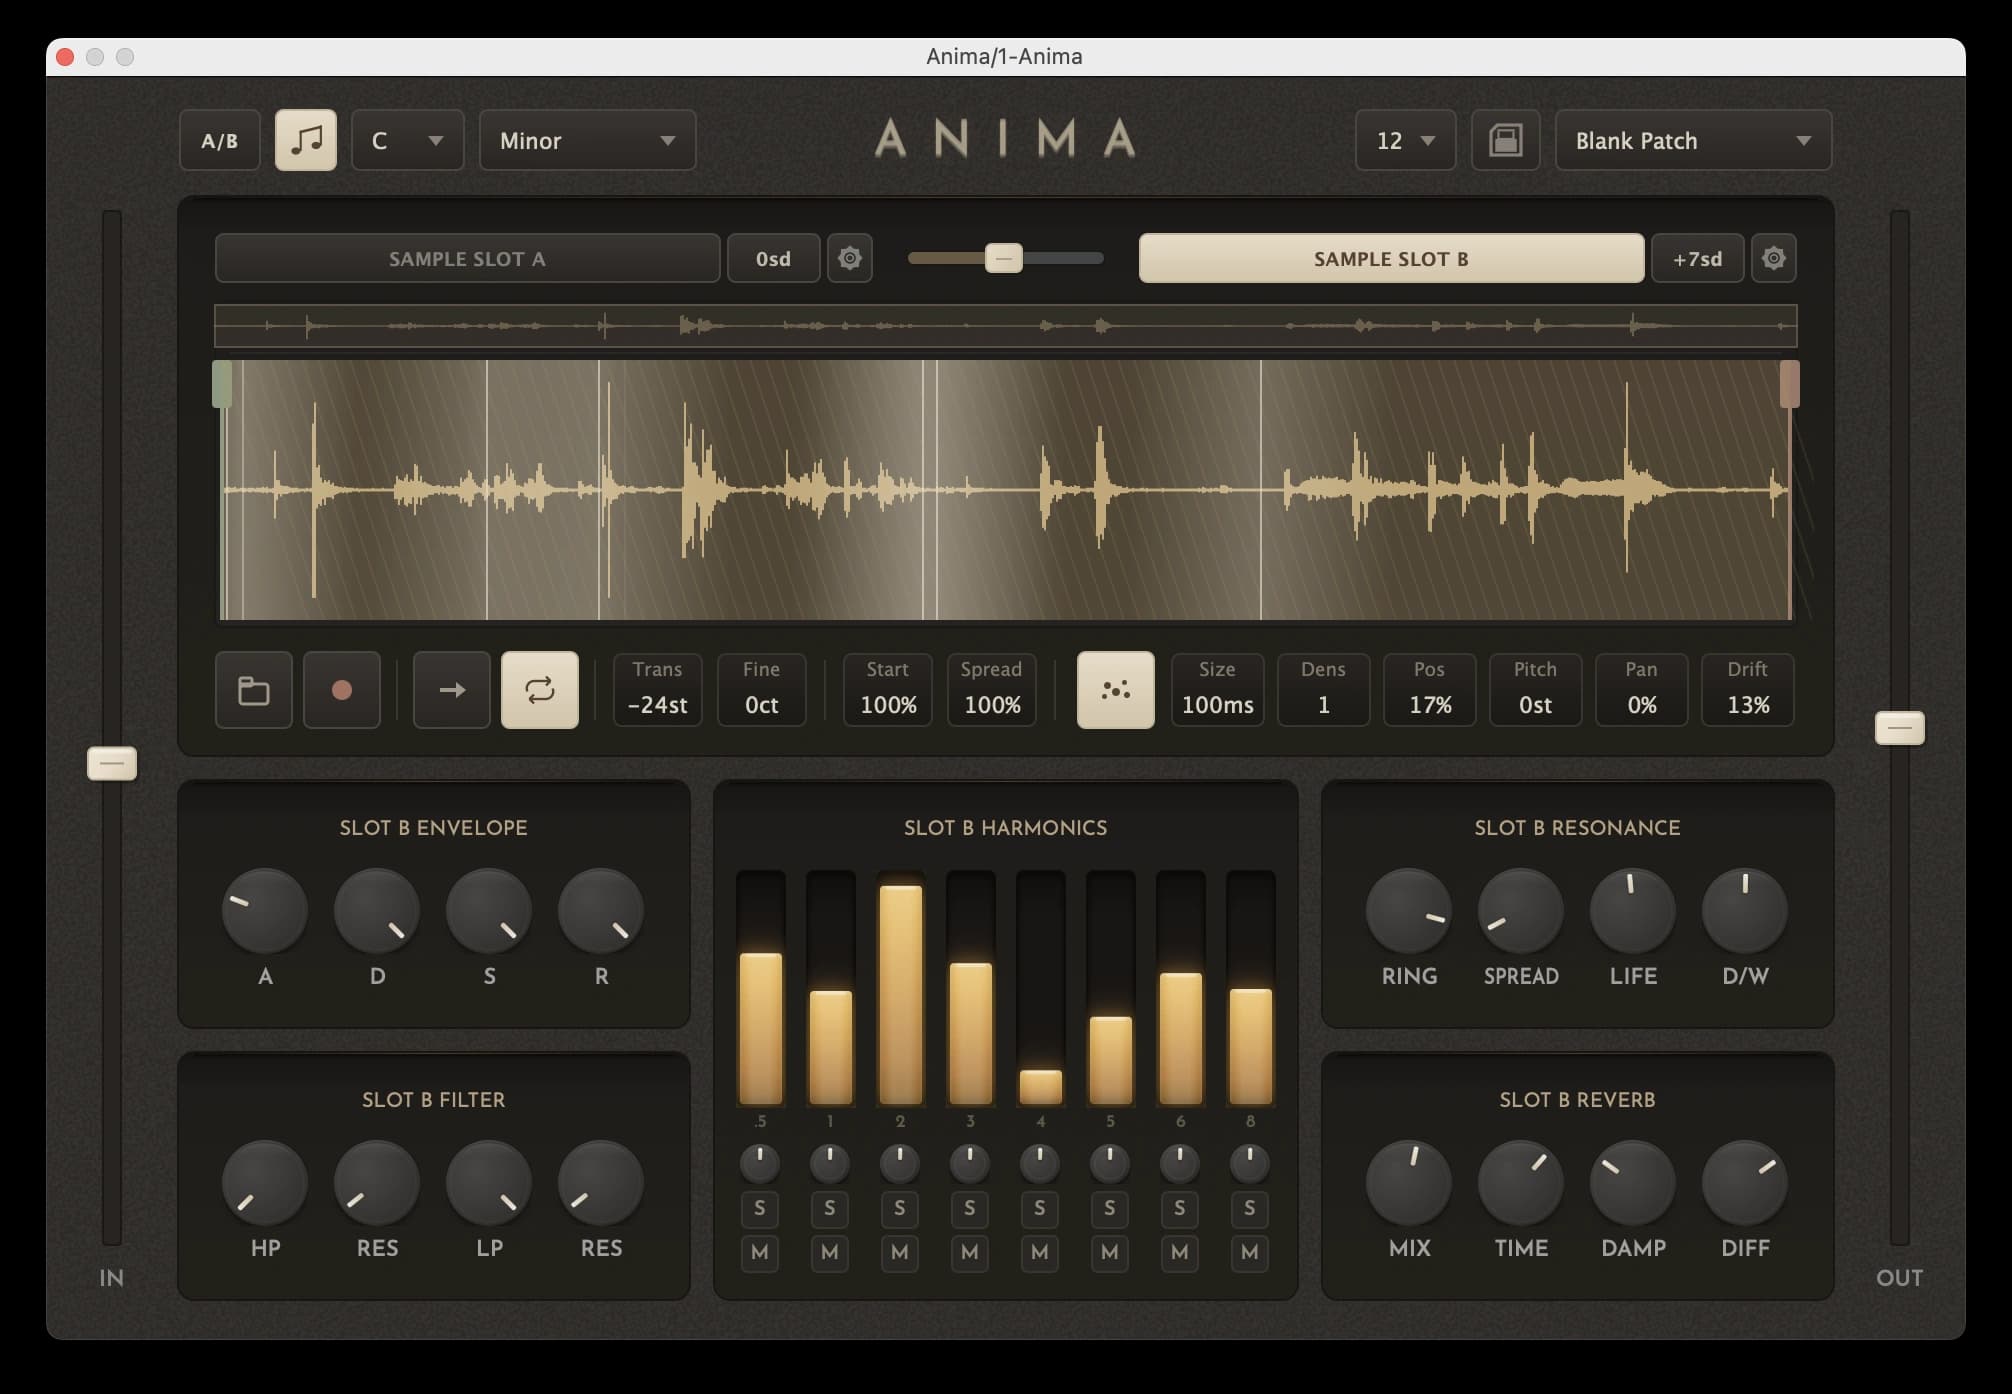Close the Anima plugin window
This screenshot has height=1394, width=2012.
coord(65,57)
